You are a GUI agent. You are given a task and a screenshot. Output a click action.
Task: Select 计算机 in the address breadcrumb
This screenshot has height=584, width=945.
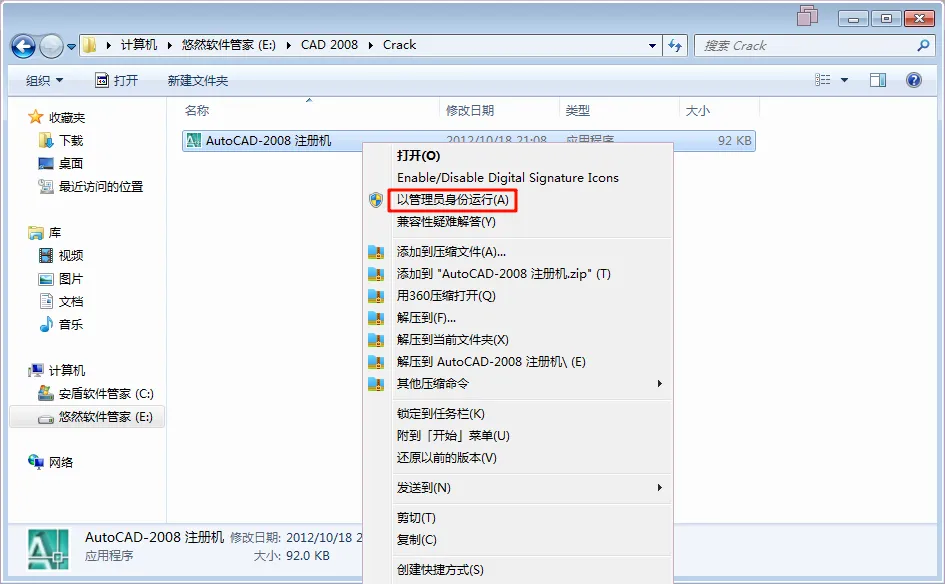tap(139, 45)
